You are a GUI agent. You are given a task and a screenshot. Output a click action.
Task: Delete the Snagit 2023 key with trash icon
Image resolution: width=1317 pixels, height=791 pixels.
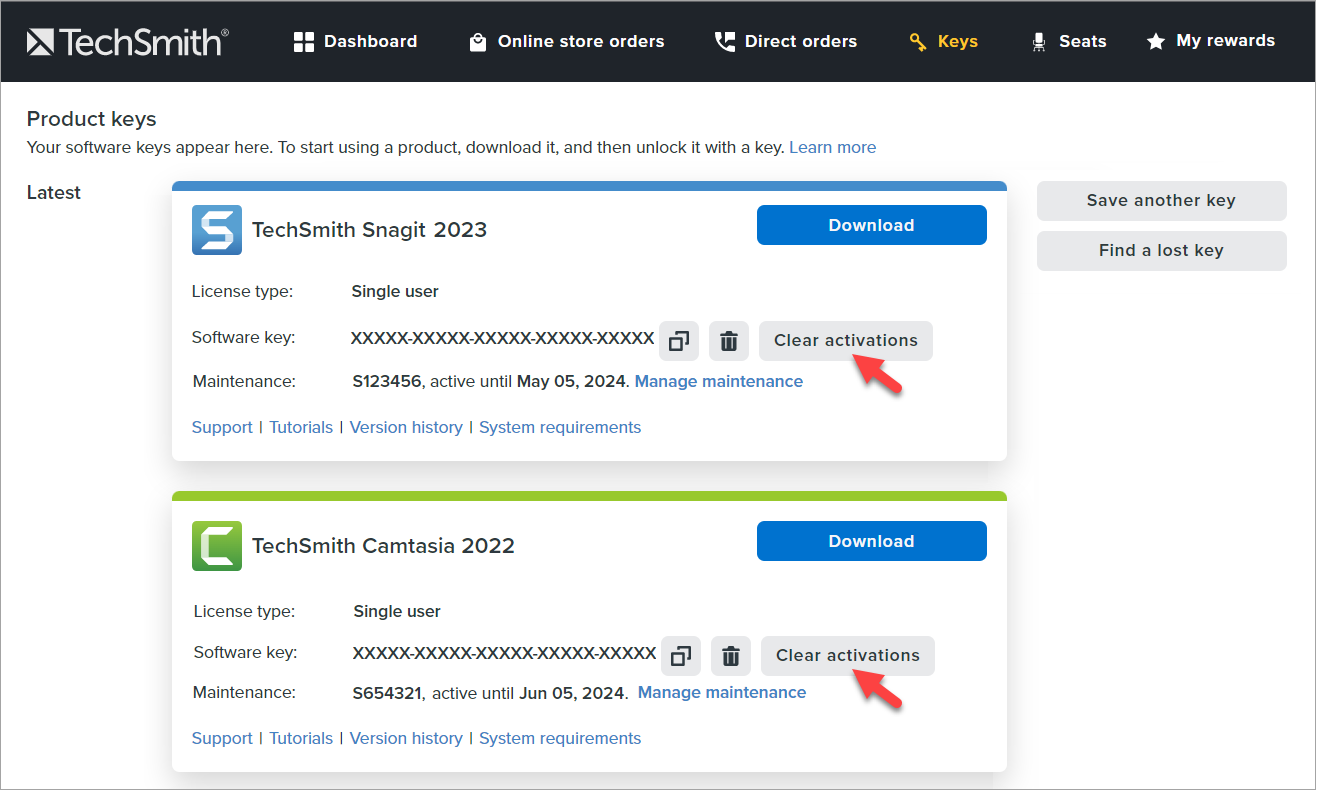[729, 341]
